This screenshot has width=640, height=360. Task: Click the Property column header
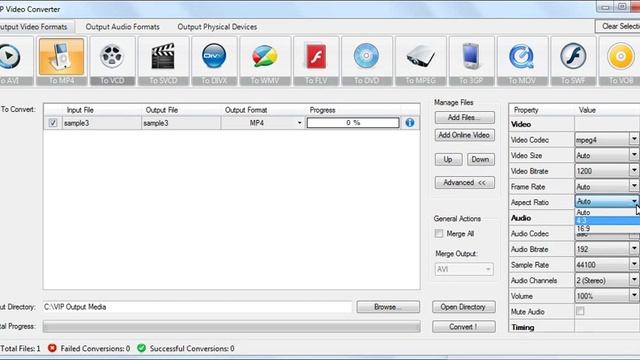click(x=526, y=110)
